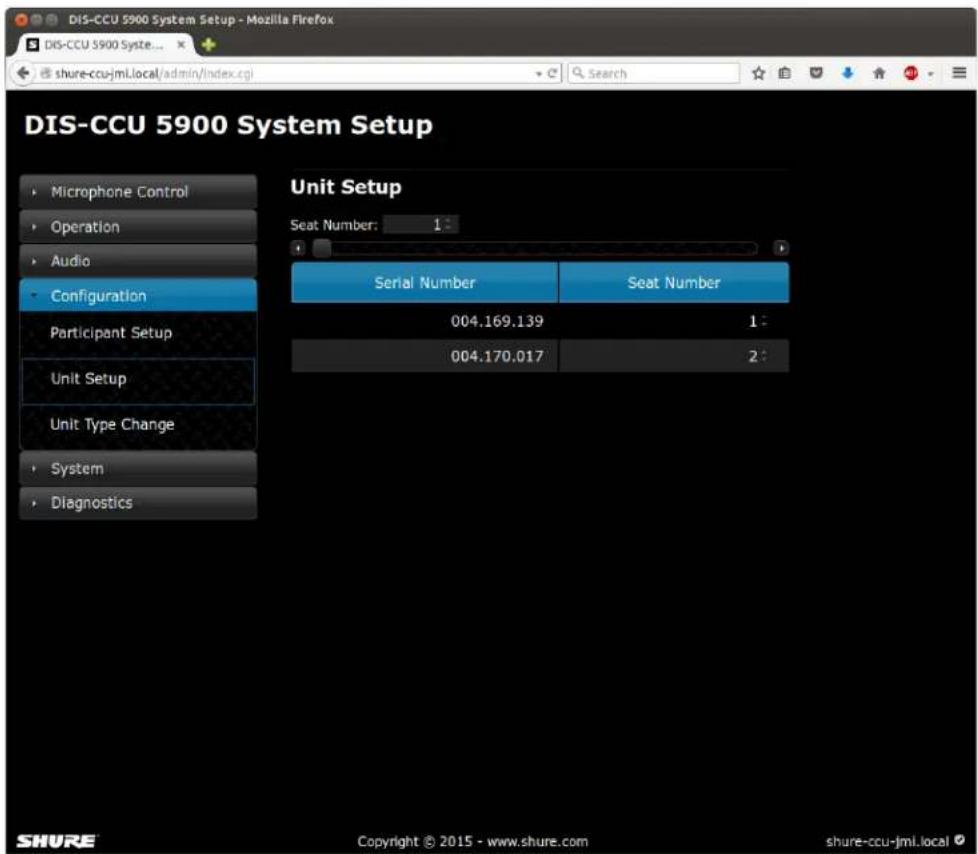Screen dimensions: 978x854
Task: Click the Serial Number column header
Action: pyautogui.click(x=425, y=283)
